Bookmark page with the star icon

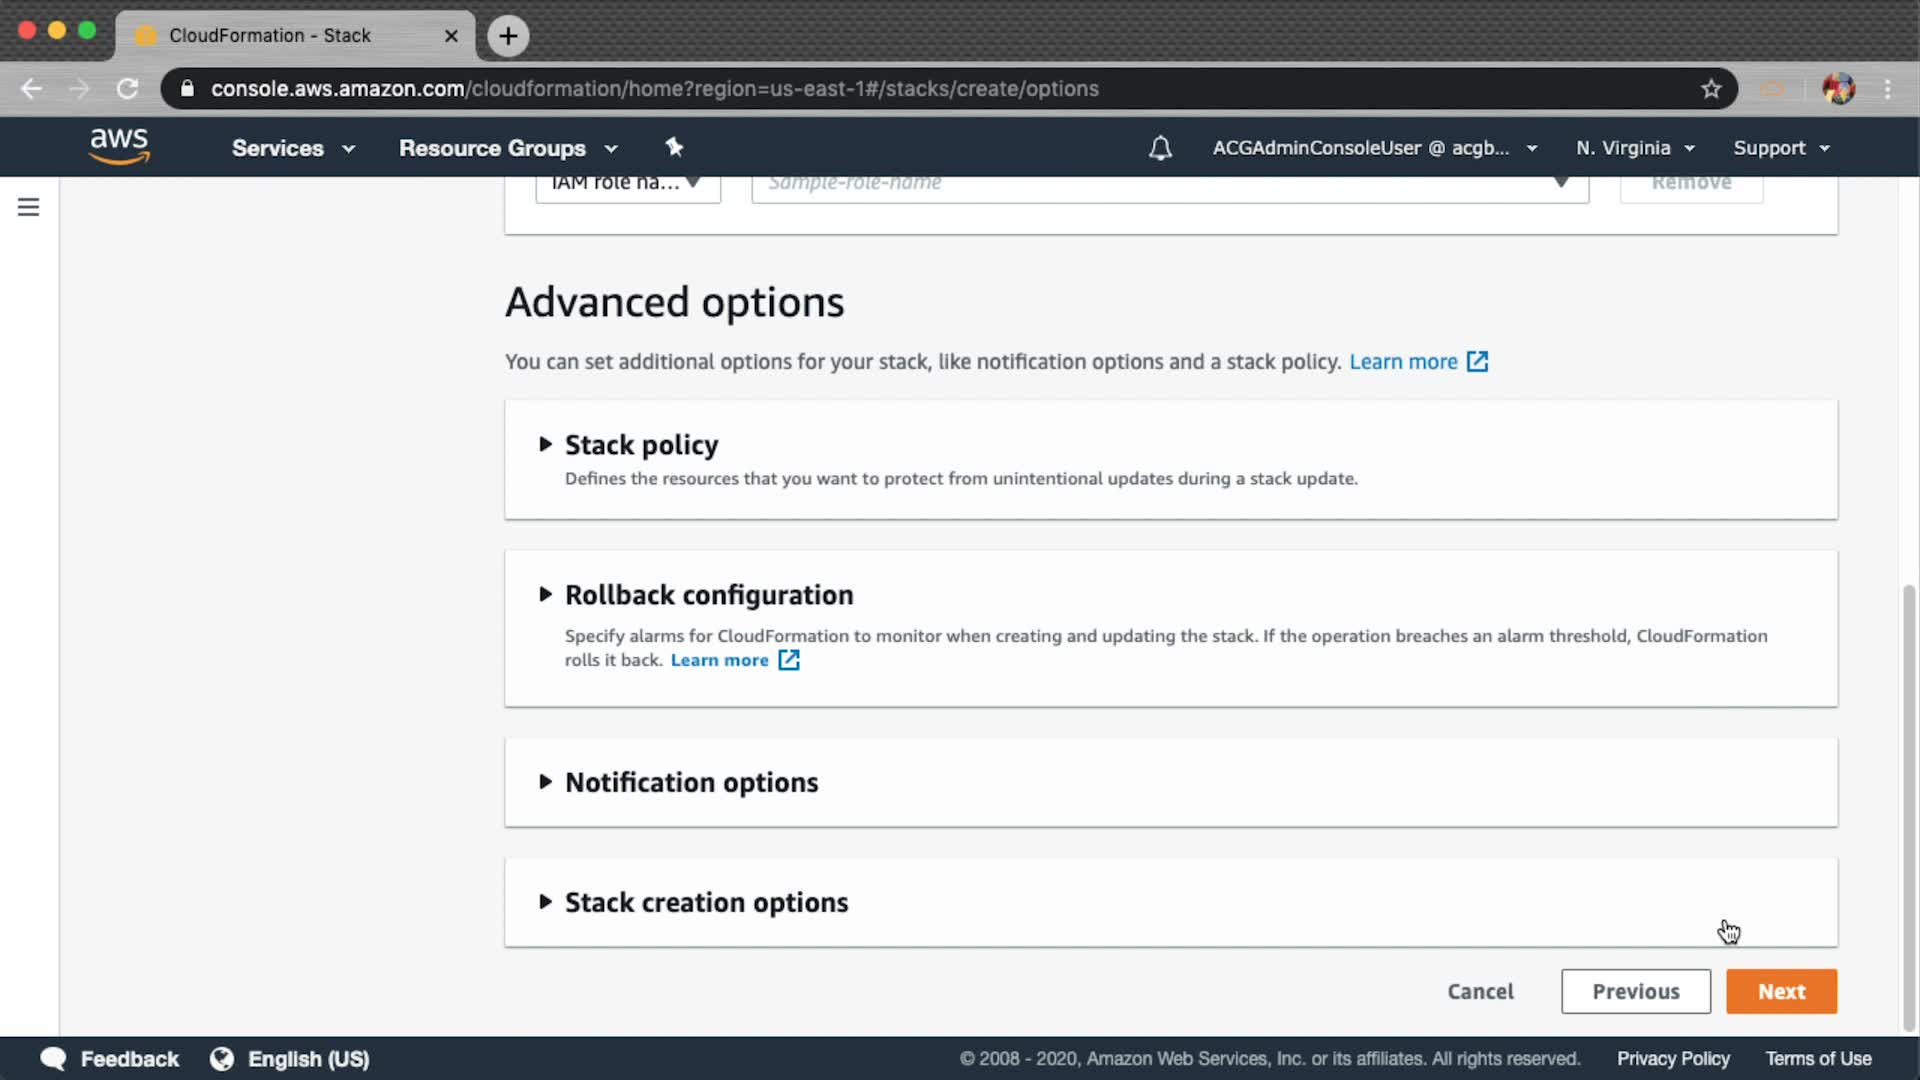[1711, 89]
